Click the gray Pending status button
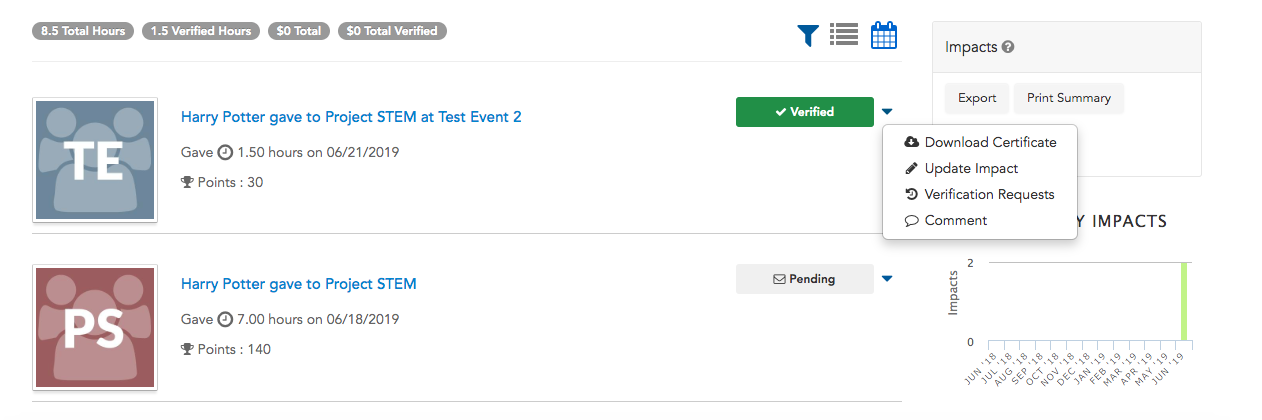This screenshot has height=420, width=1262. click(x=805, y=279)
